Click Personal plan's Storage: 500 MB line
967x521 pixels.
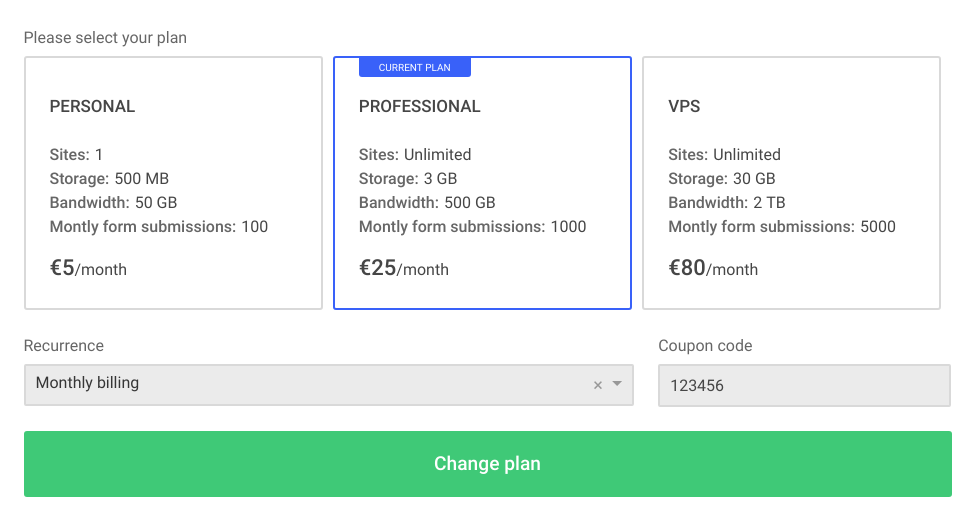click(x=109, y=178)
